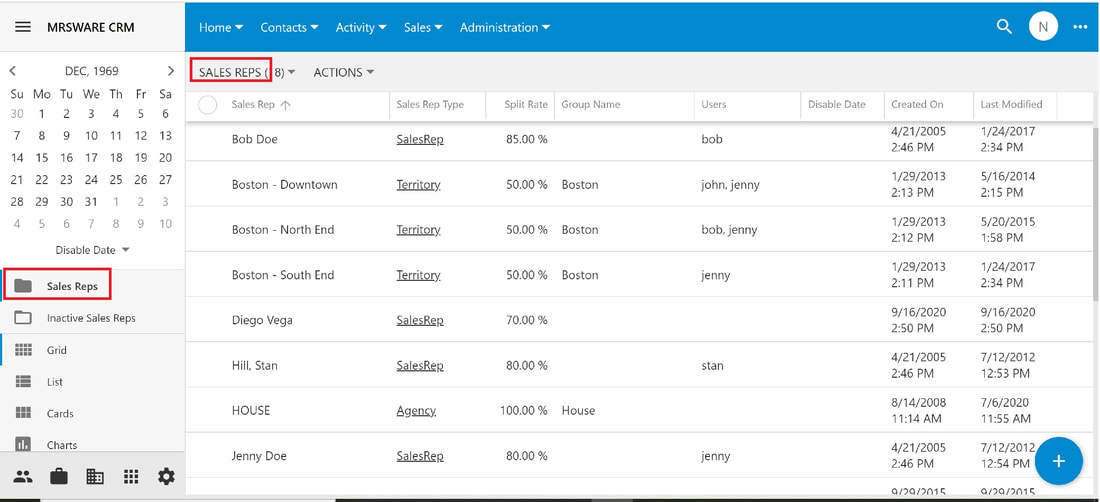Sort by the Split Rate column header

(x=525, y=104)
